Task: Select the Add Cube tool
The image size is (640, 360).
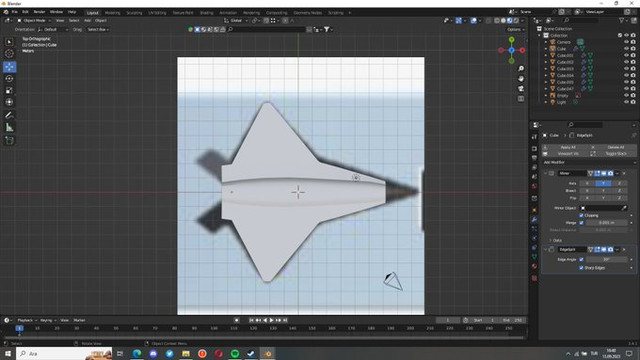Action: coord(9,141)
